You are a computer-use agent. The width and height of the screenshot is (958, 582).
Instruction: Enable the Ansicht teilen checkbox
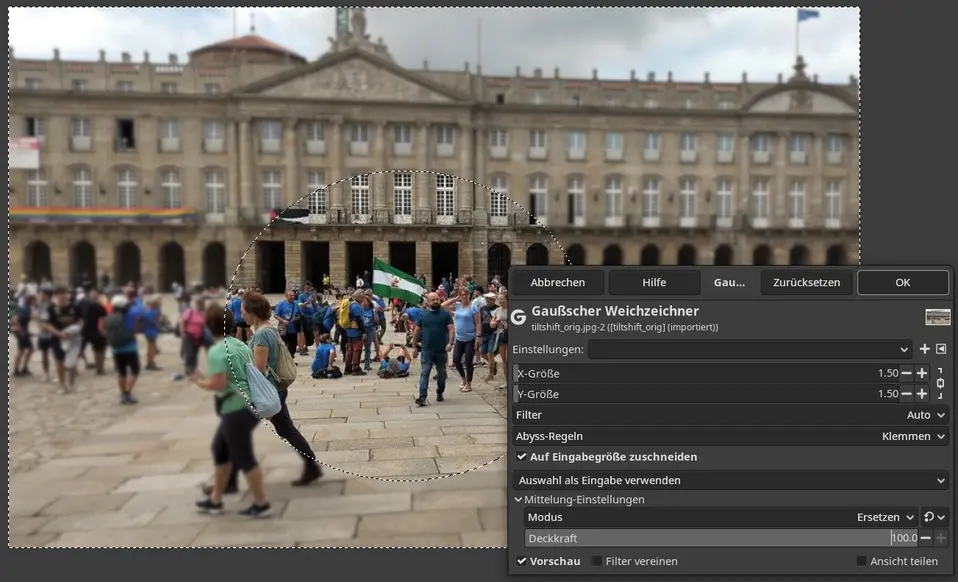pos(861,561)
